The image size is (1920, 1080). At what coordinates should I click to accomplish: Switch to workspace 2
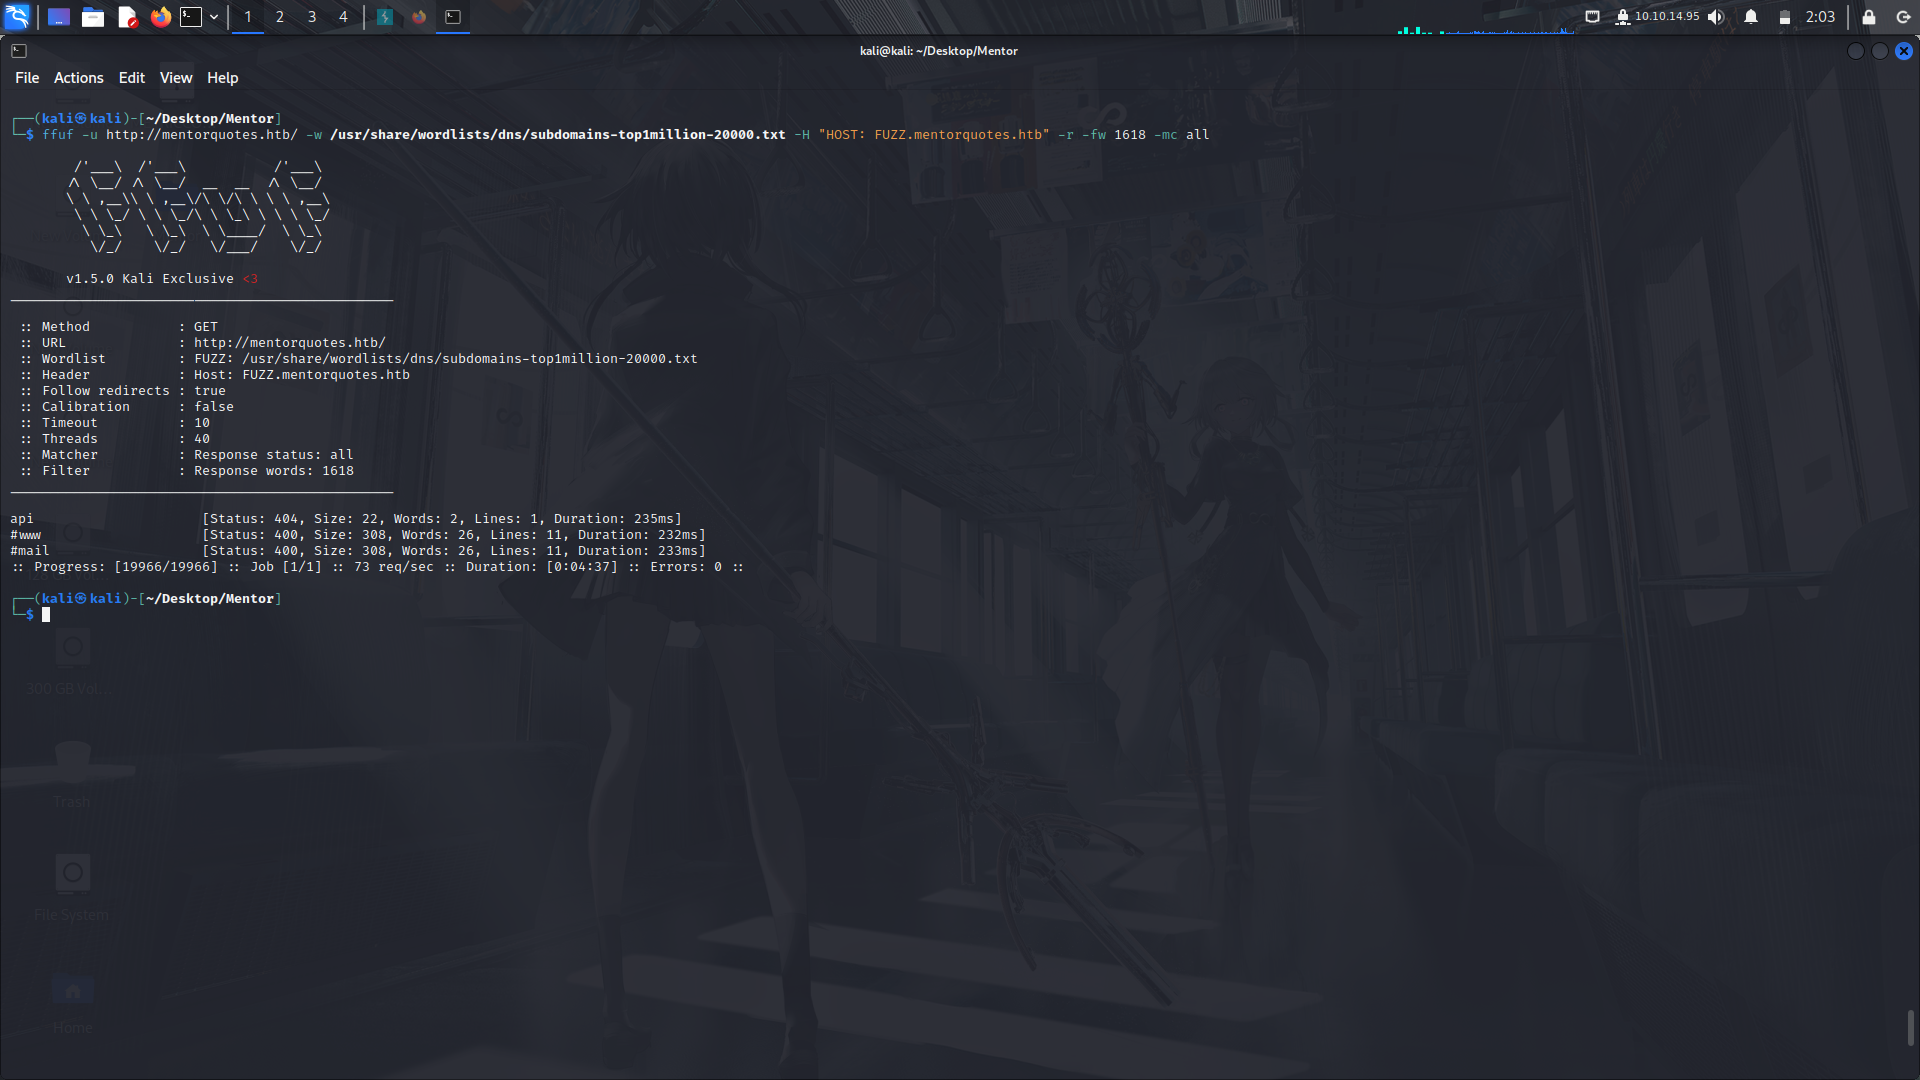coord(279,17)
